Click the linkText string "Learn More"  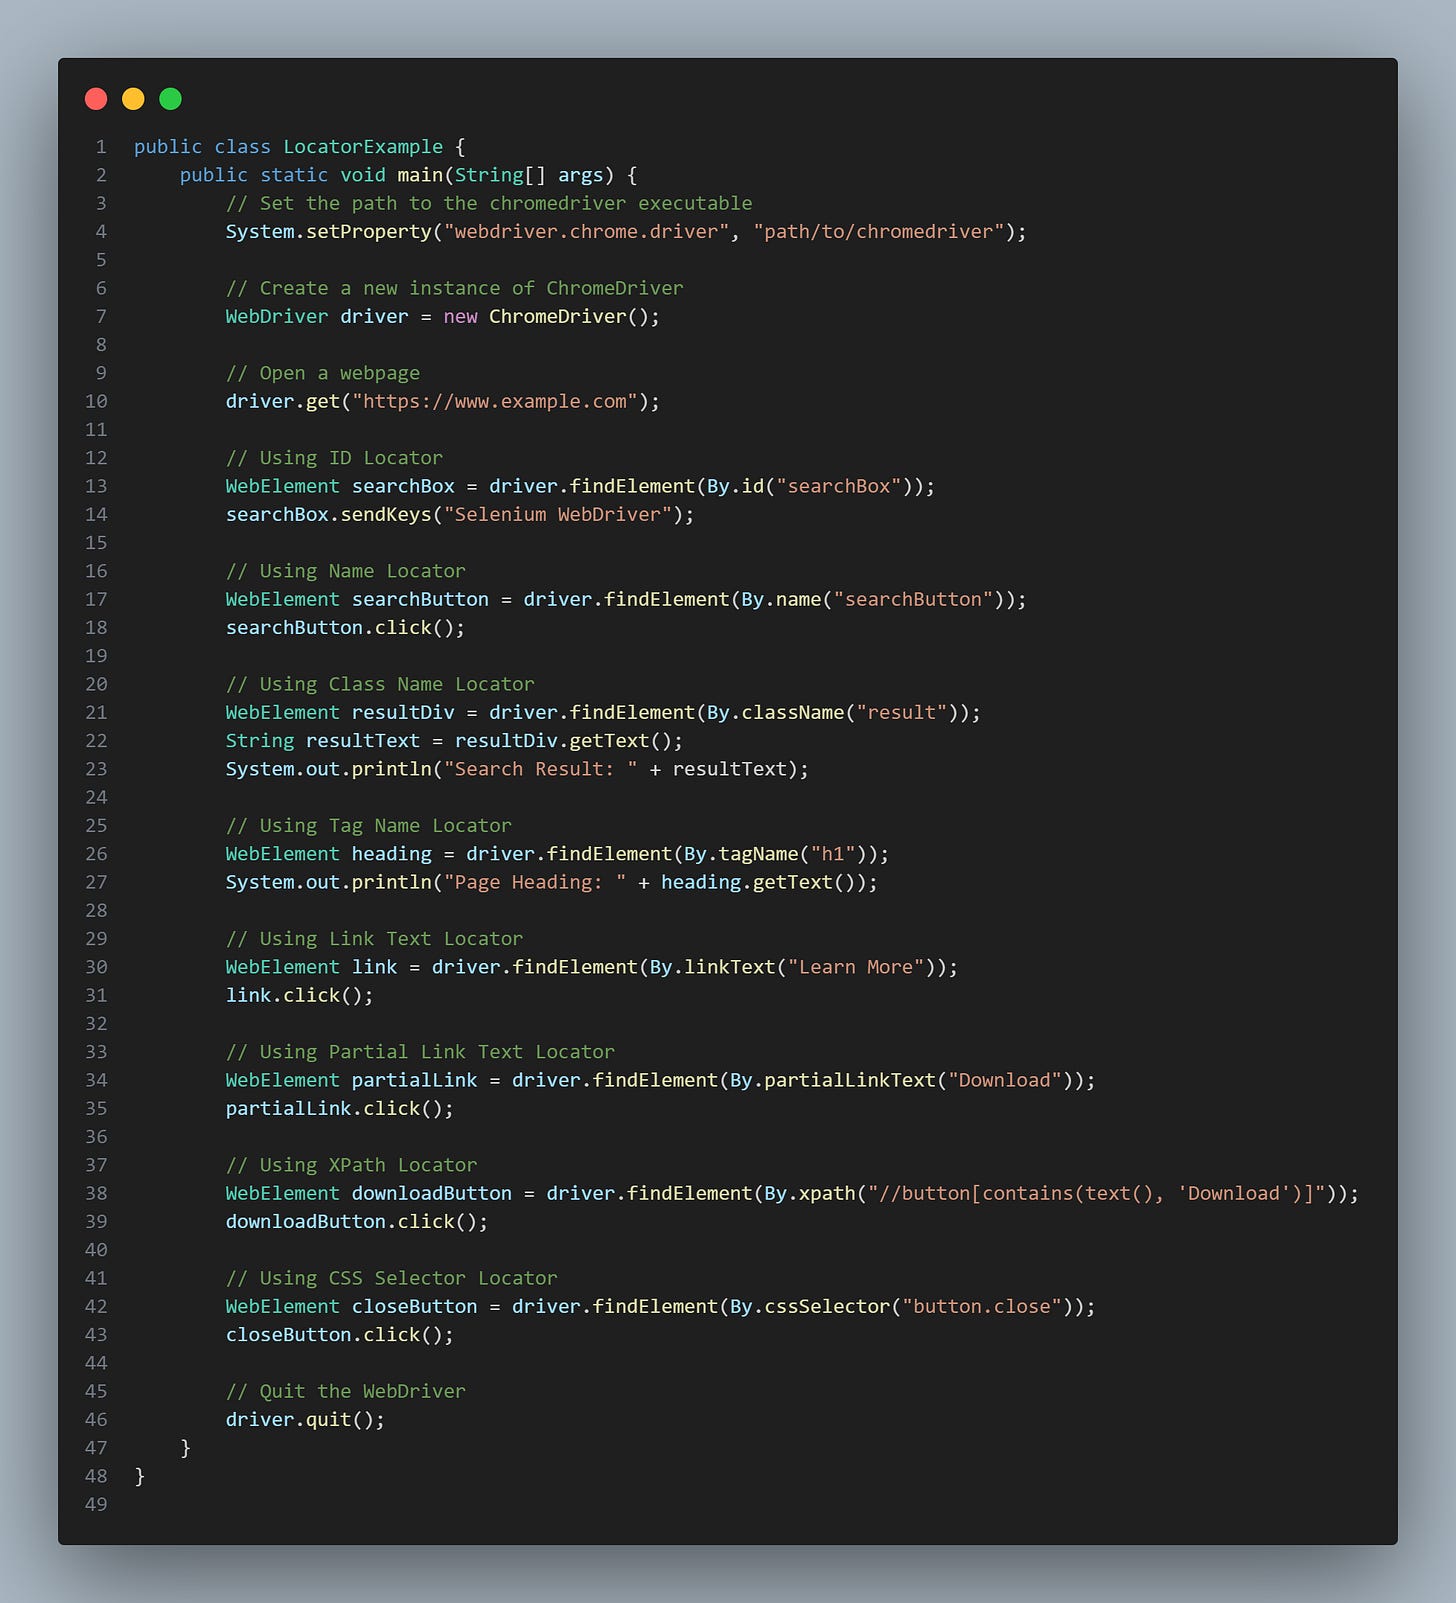(x=856, y=967)
